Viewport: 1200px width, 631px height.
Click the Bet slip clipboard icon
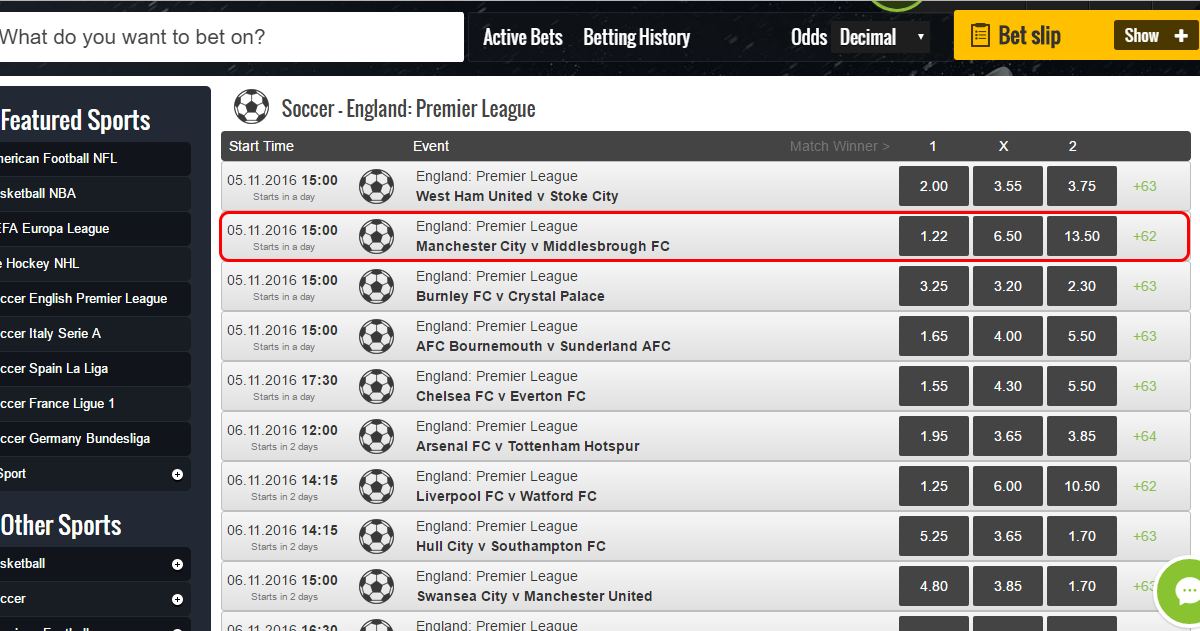[x=980, y=36]
